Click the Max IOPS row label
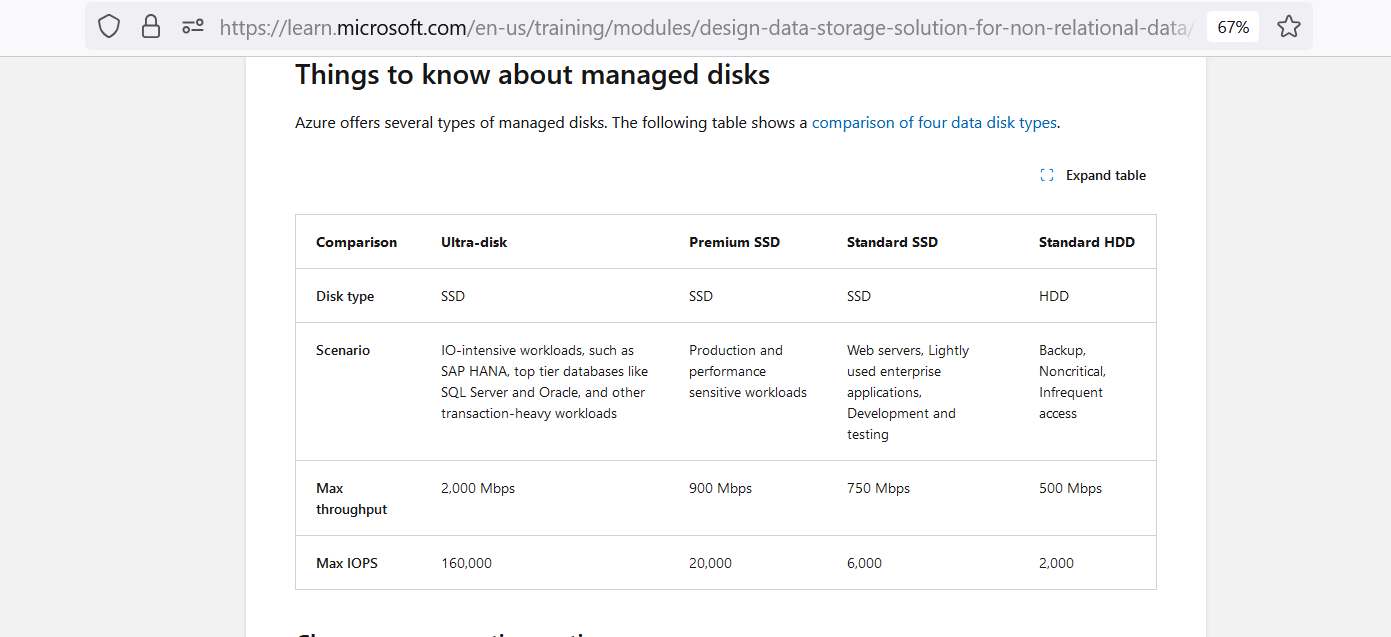 click(346, 562)
